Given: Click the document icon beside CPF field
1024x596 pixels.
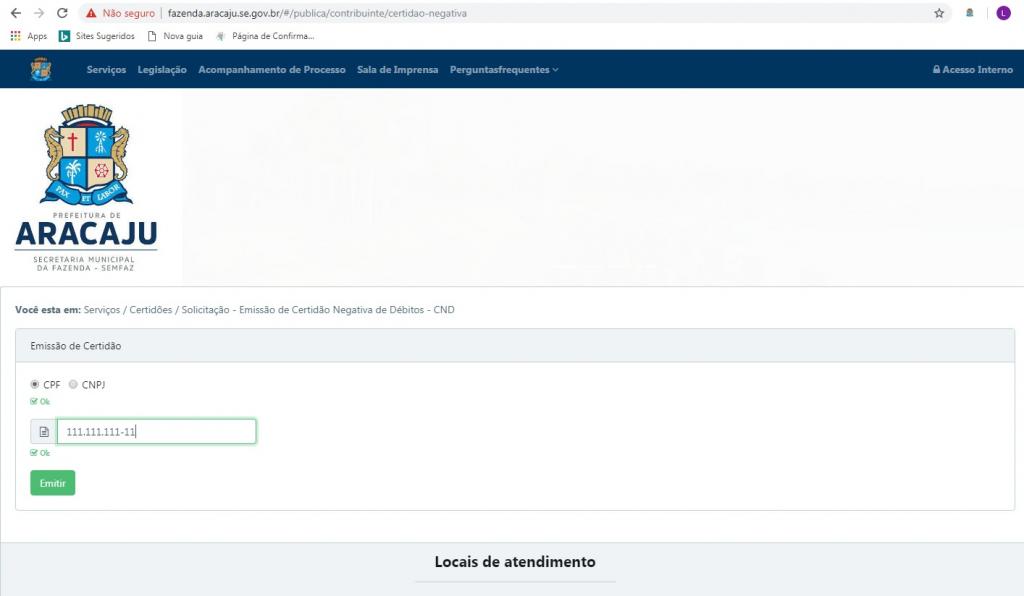Looking at the screenshot, I should [x=44, y=432].
